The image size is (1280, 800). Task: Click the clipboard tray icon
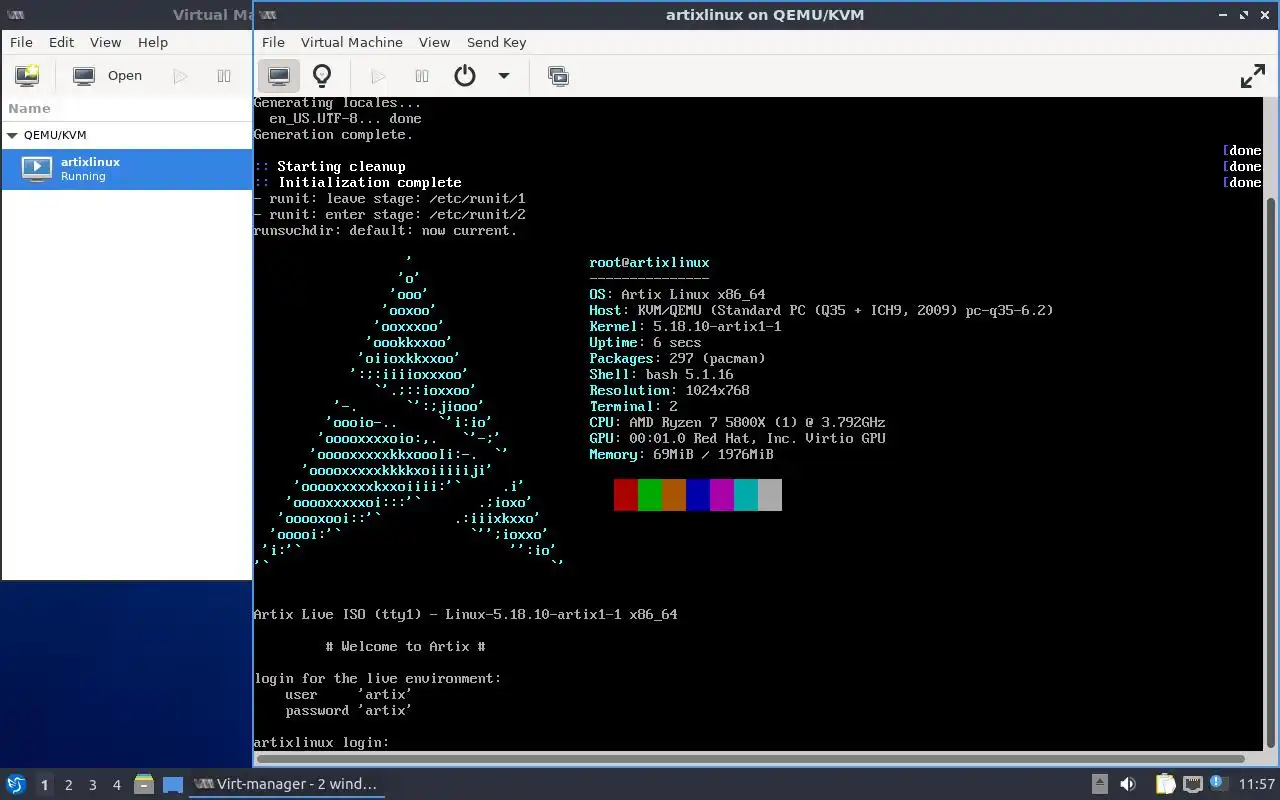1166,784
